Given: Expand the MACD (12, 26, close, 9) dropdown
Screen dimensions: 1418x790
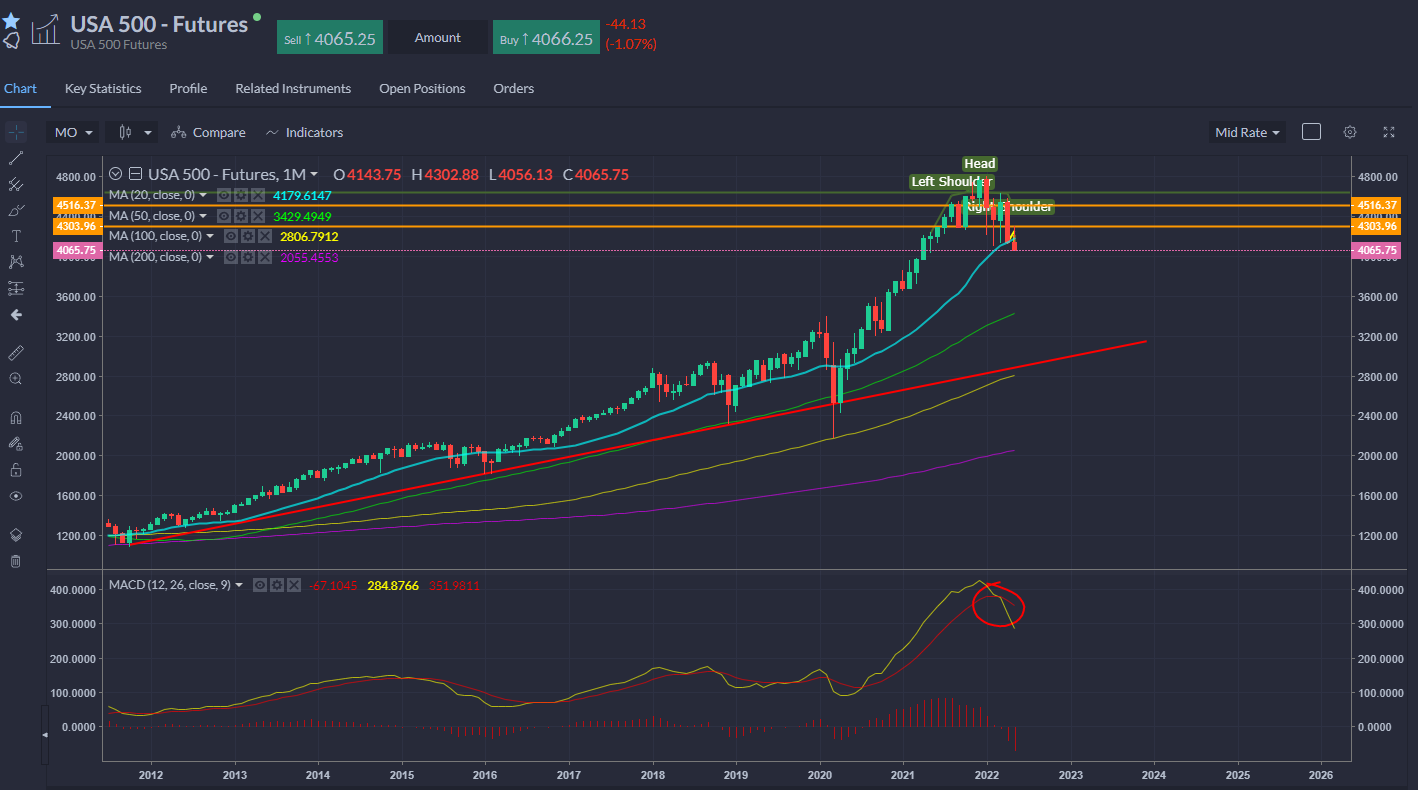Looking at the screenshot, I should 238,584.
